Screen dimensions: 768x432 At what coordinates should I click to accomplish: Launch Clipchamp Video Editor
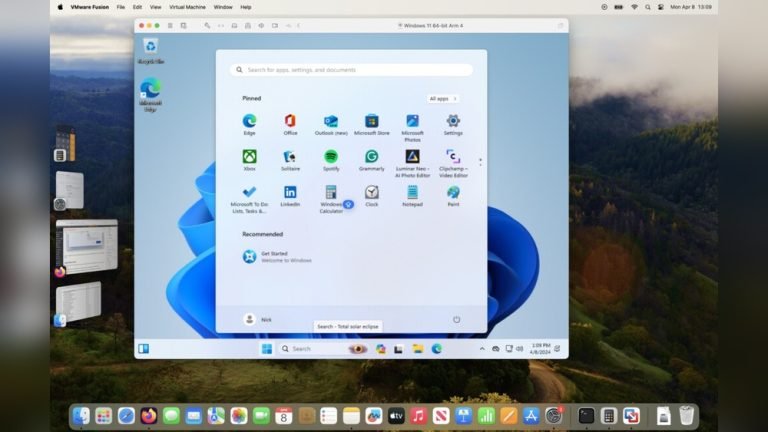click(453, 163)
